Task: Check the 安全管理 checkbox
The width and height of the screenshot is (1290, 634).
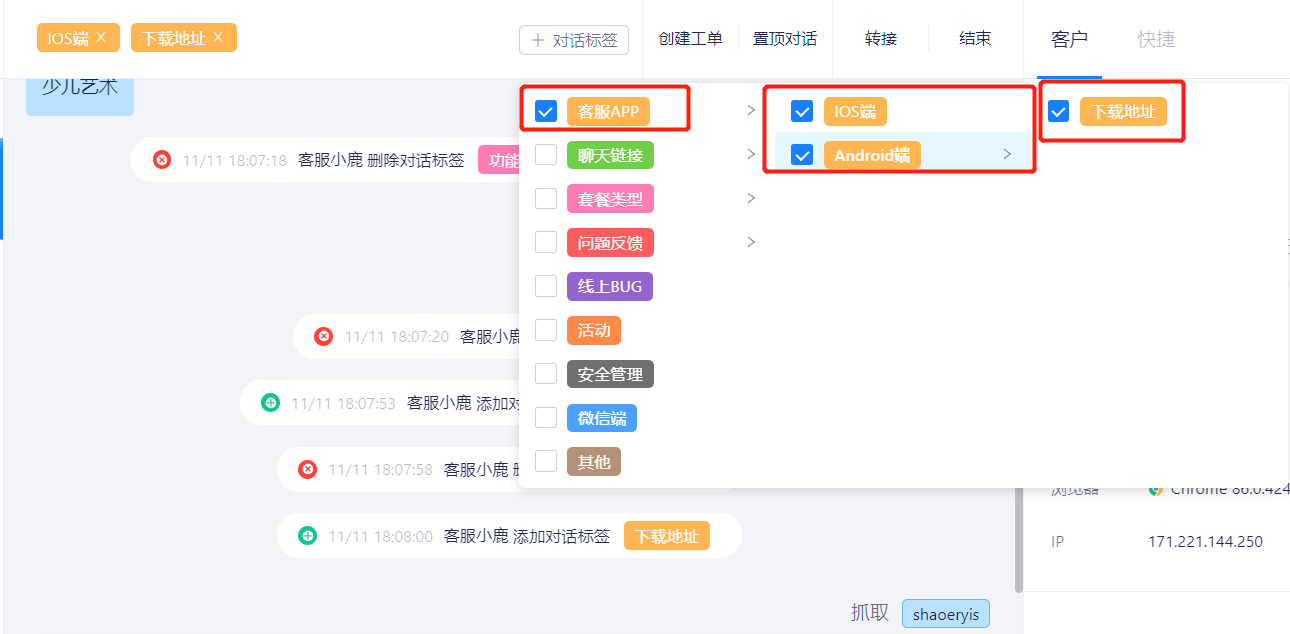Action: pos(546,374)
